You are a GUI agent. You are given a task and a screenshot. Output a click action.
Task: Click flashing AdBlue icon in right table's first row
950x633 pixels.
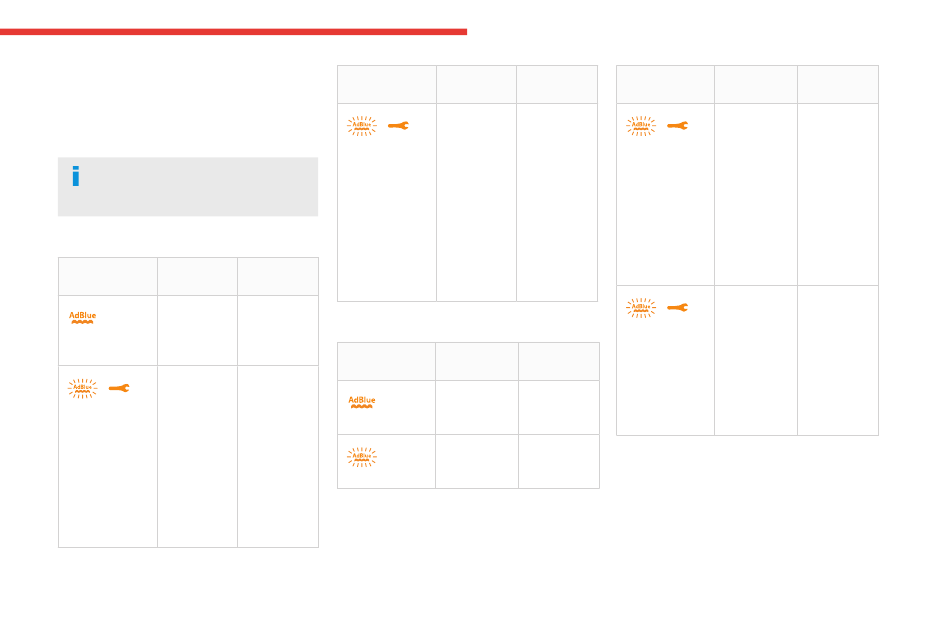pyautogui.click(x=641, y=126)
